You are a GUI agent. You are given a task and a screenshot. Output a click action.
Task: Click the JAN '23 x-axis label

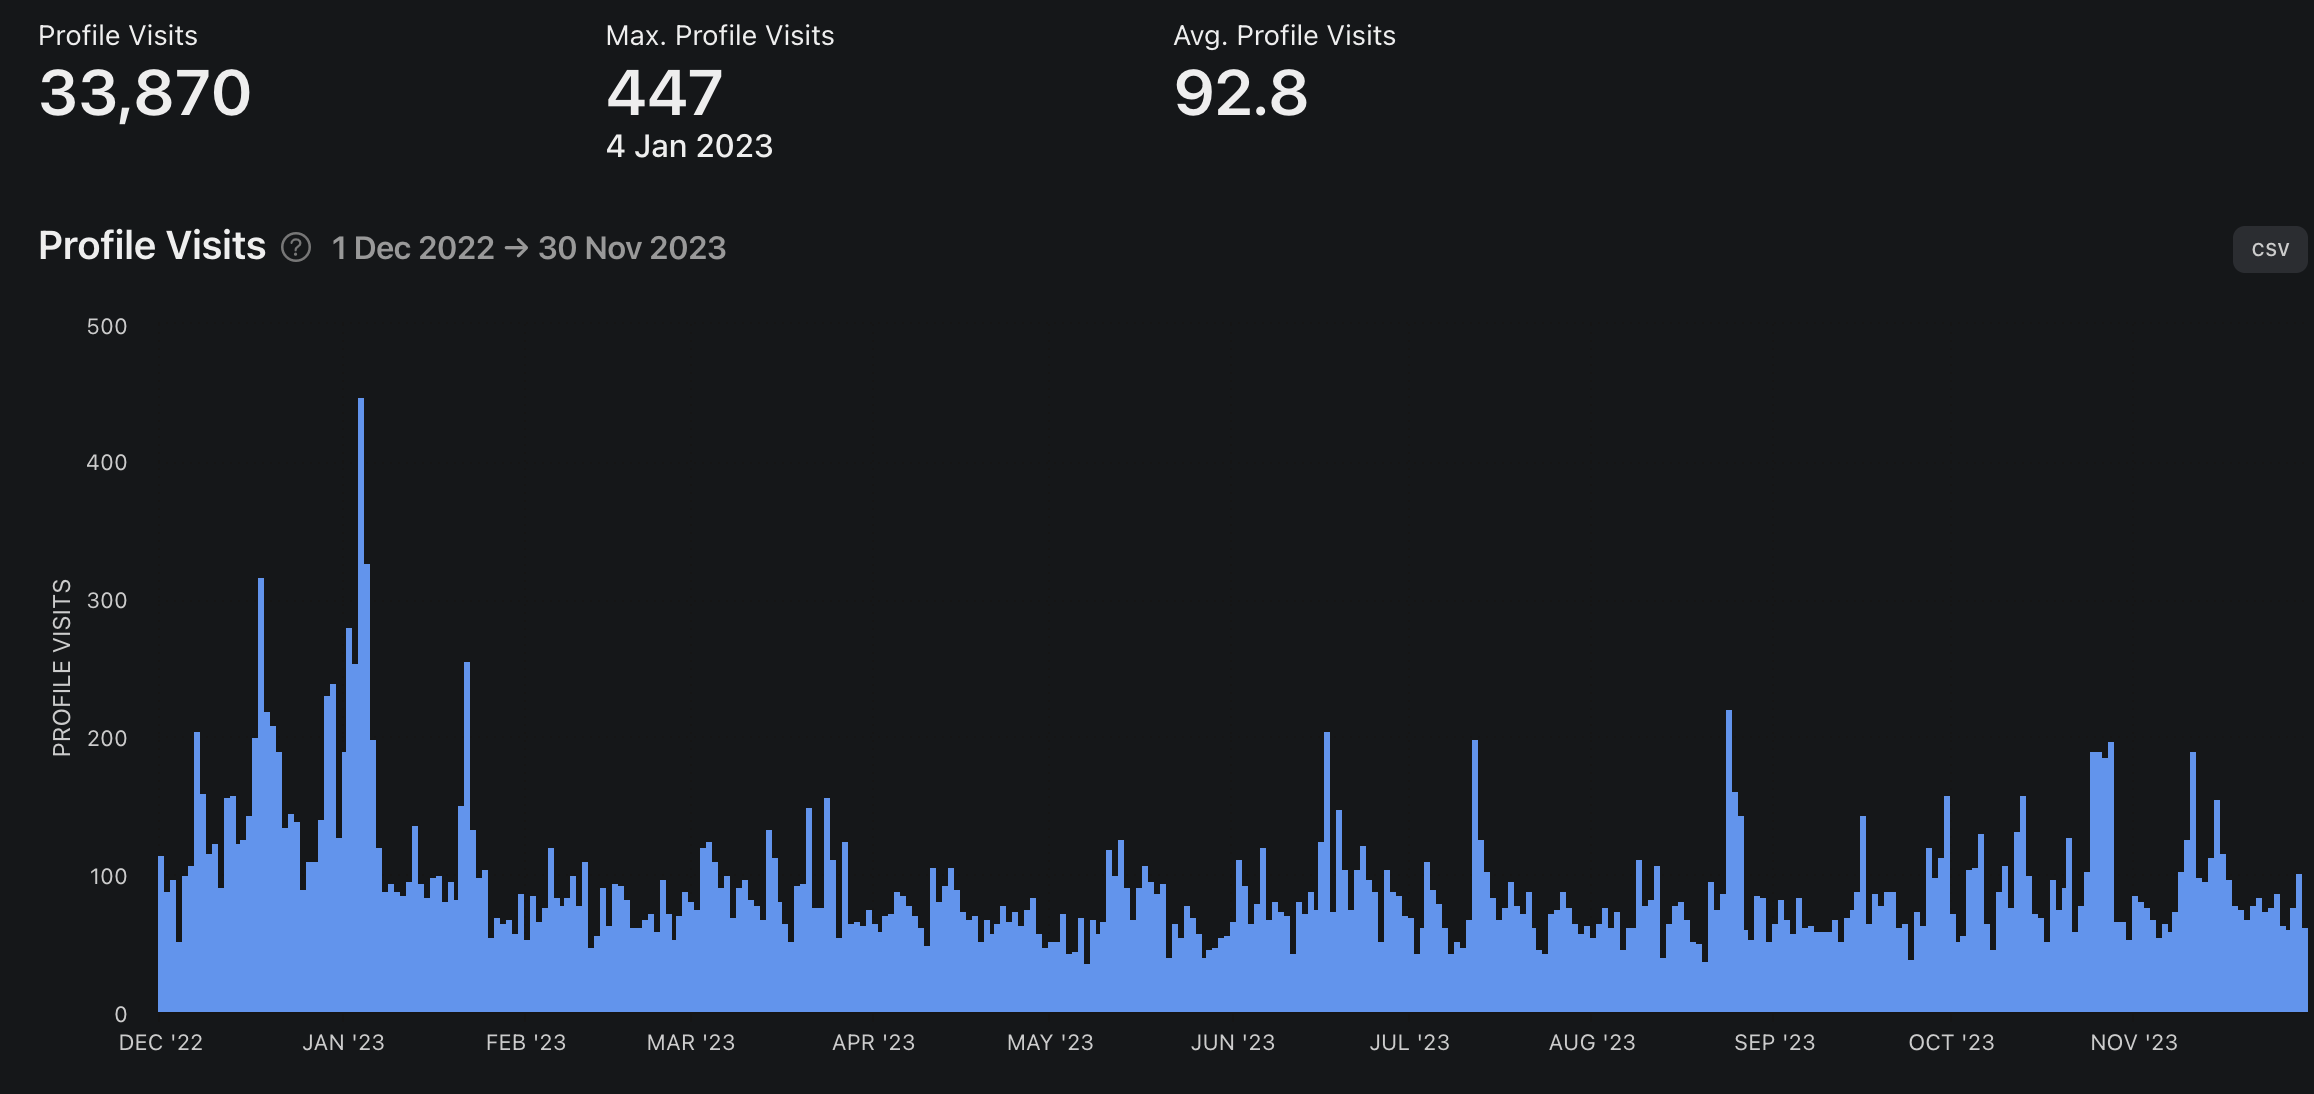pos(343,1042)
